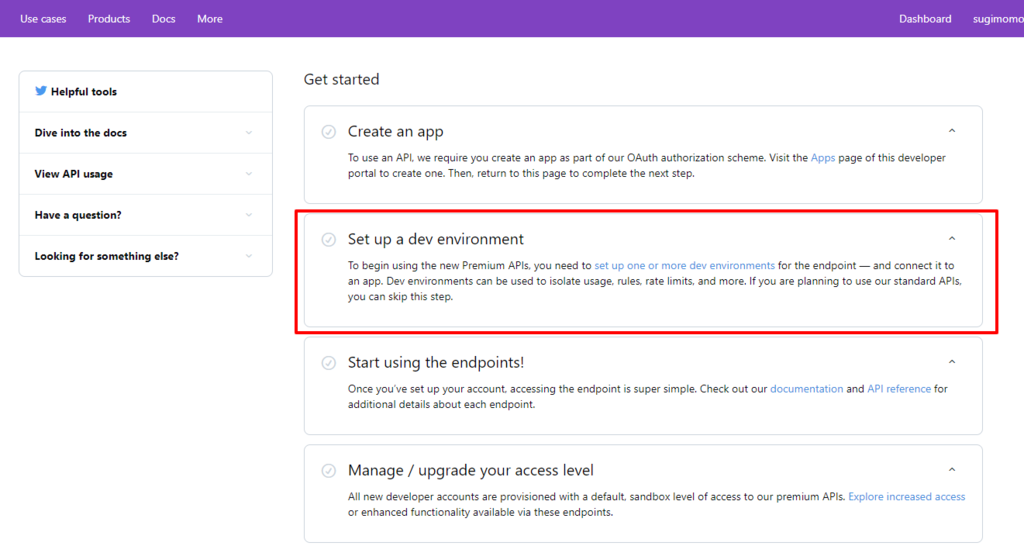1024x546 pixels.
Task: Collapse the Set up a dev environment chevron
Action: (x=952, y=238)
